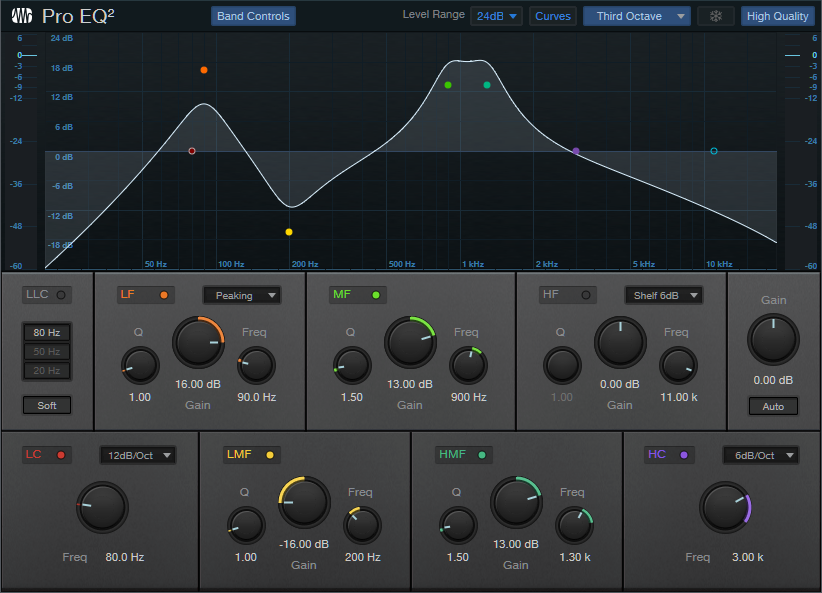822x593 pixels.
Task: Click the MF Gain knob
Action: pyautogui.click(x=410, y=342)
